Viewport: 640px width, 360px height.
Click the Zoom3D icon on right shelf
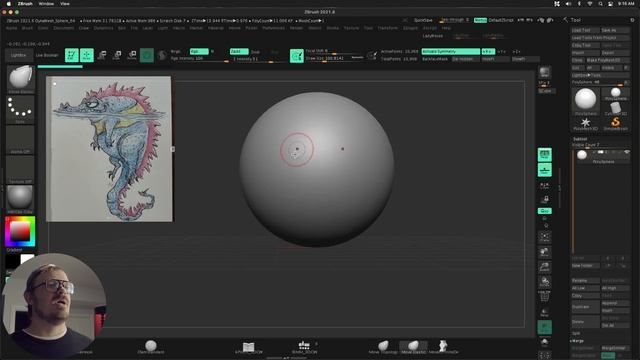click(544, 267)
